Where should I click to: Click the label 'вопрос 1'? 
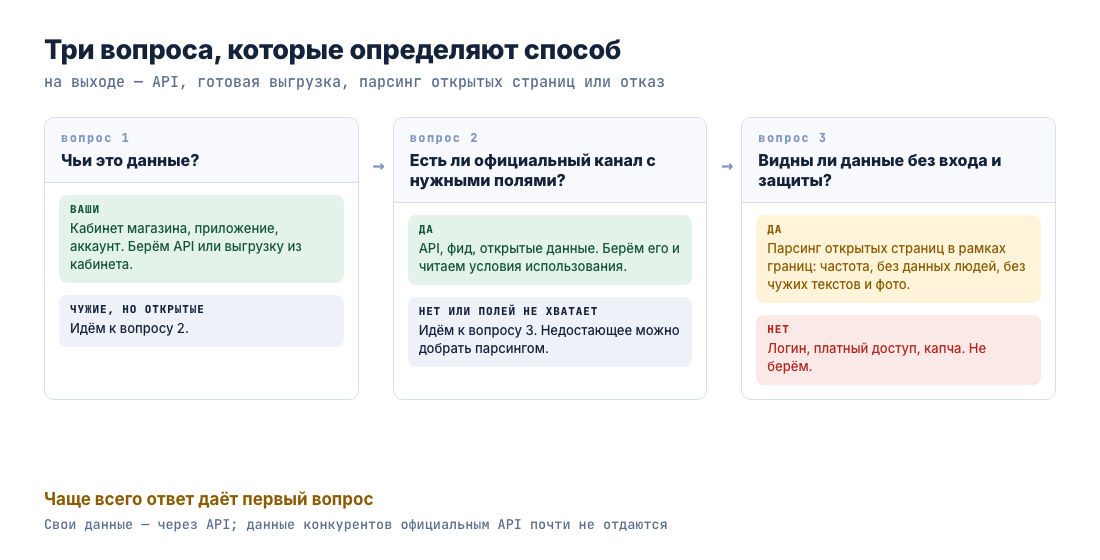click(95, 138)
